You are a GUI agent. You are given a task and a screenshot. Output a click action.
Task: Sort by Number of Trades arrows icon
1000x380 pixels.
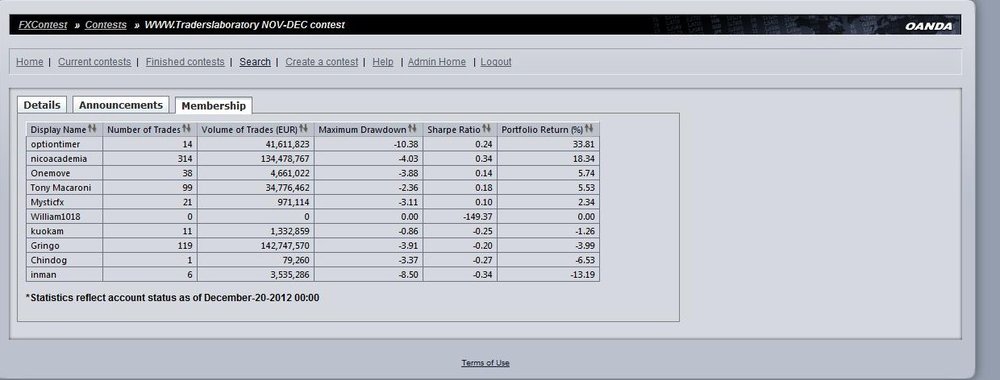point(187,129)
